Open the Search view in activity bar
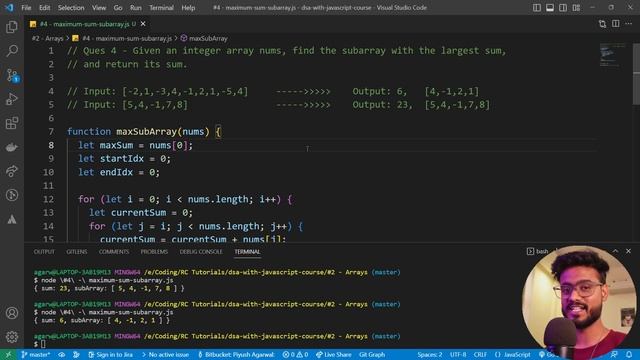Viewport: 640px width, 360px height. coord(12,51)
